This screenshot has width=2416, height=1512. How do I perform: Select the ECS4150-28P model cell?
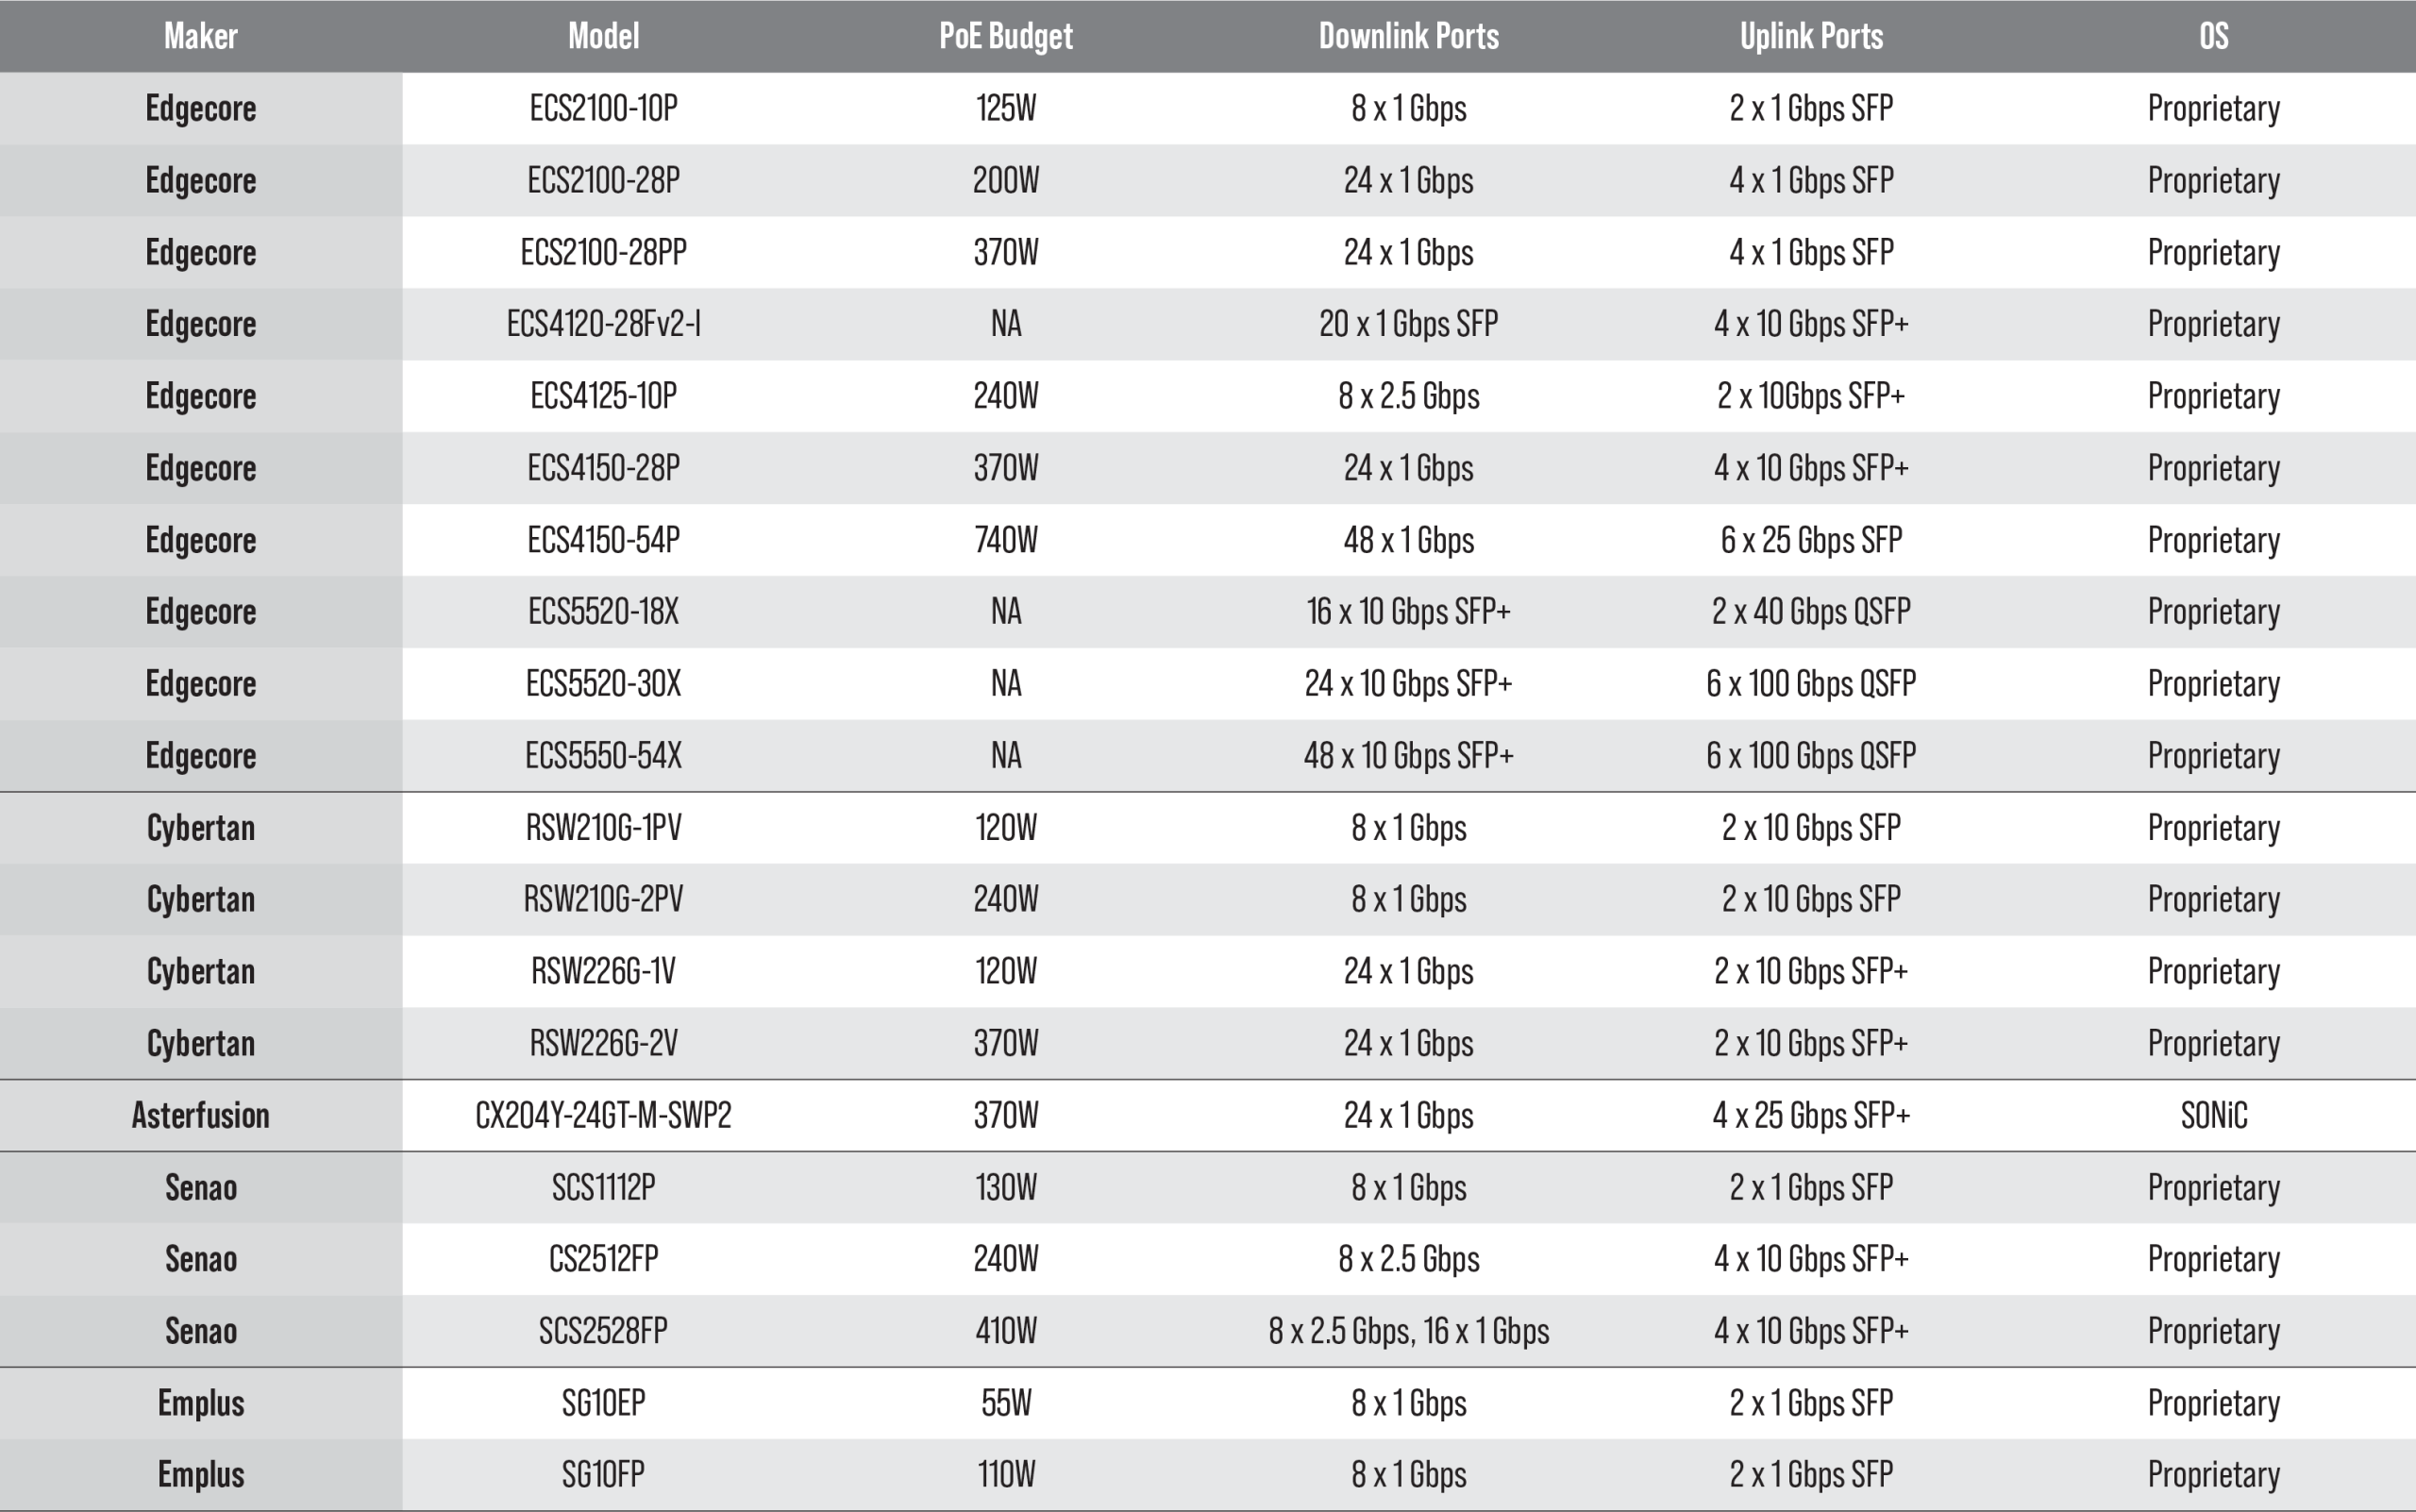click(603, 468)
